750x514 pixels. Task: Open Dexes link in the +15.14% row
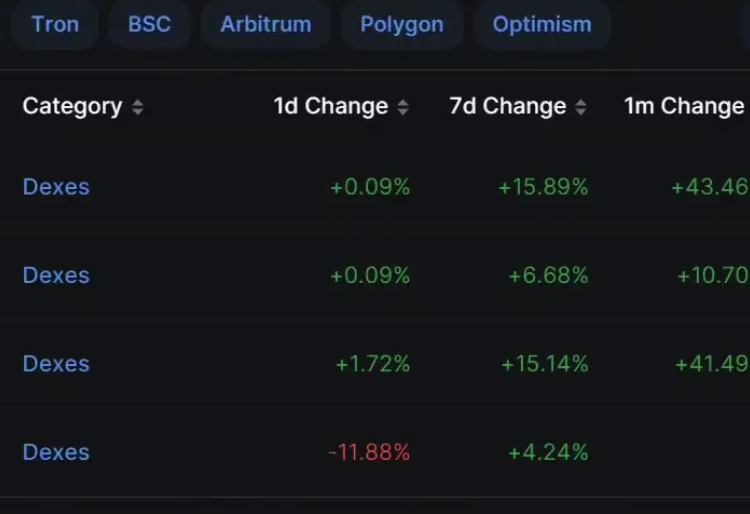point(56,364)
